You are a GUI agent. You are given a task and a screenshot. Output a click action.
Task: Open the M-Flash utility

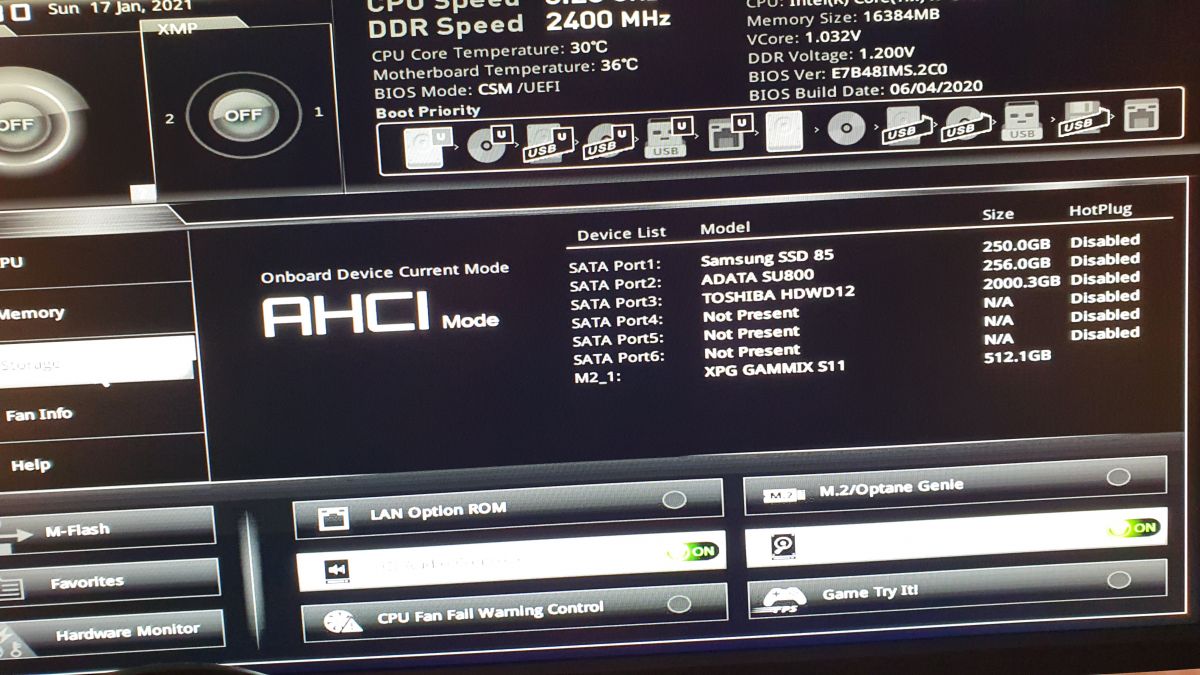click(107, 531)
